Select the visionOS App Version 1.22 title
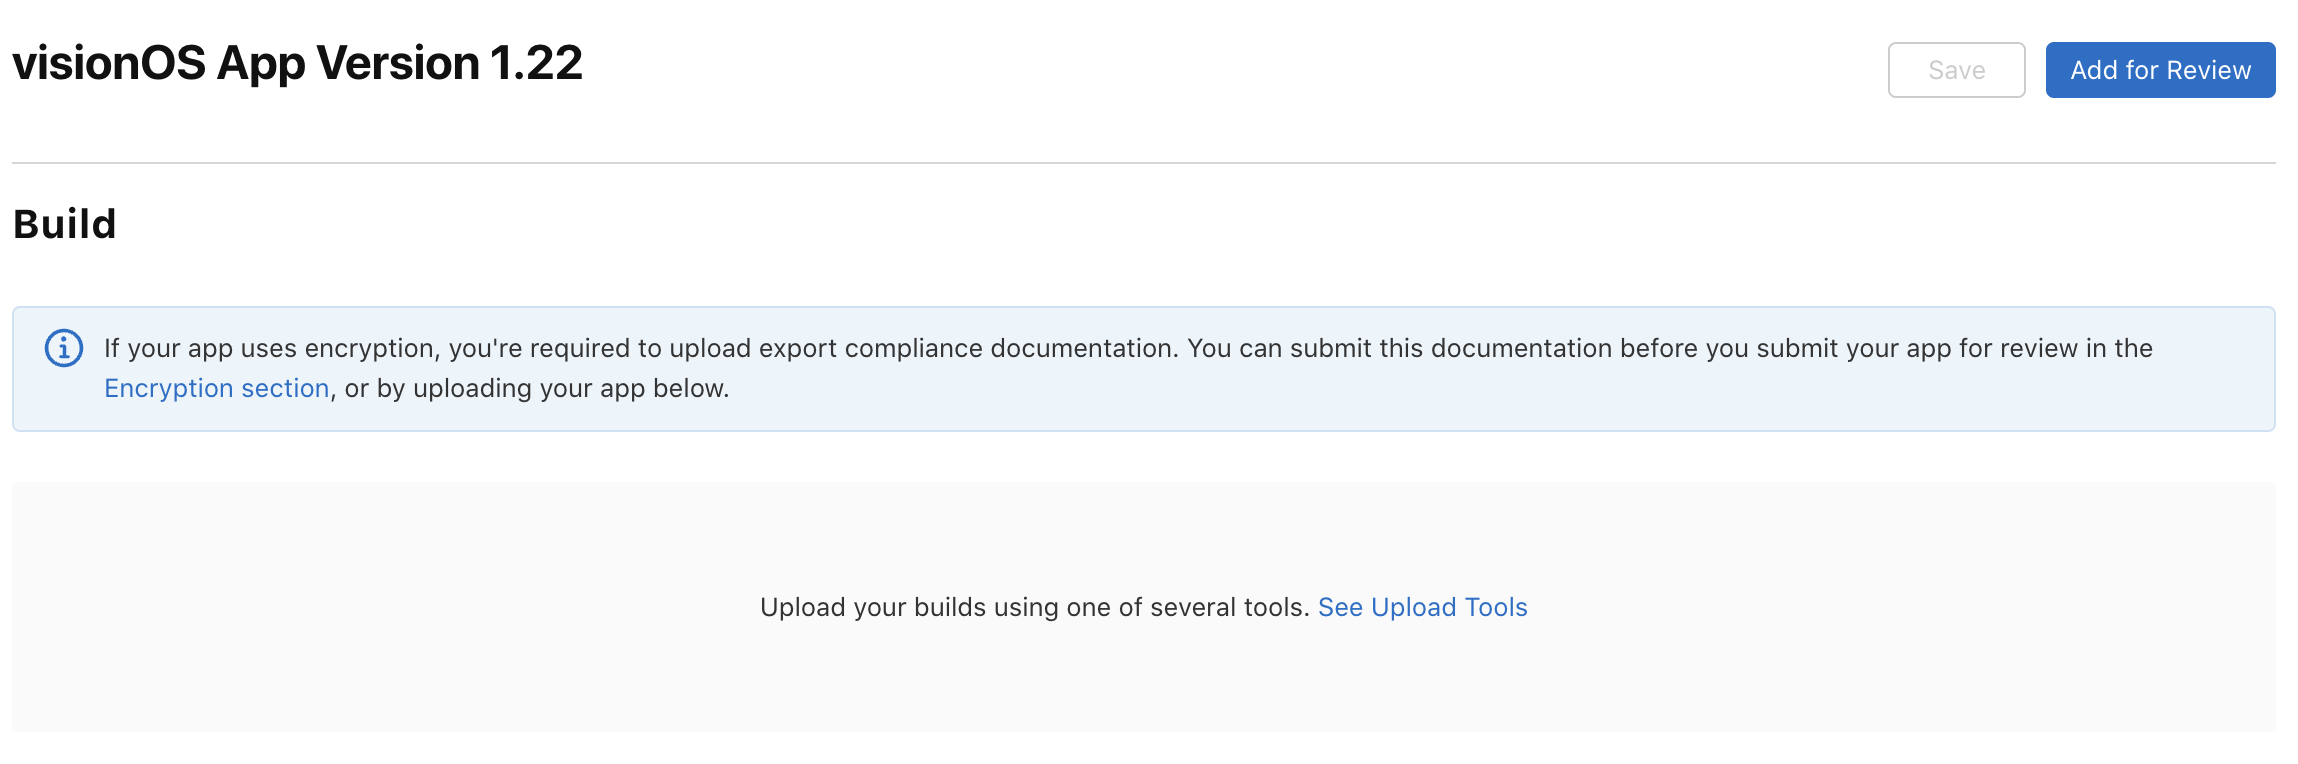Image resolution: width=2298 pixels, height=764 pixels. (297, 63)
